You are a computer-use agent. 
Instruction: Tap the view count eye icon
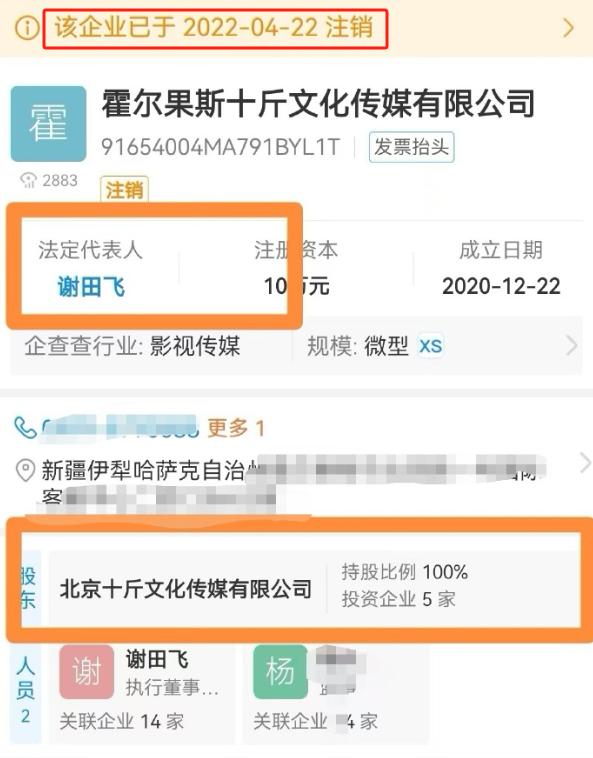click(28, 180)
